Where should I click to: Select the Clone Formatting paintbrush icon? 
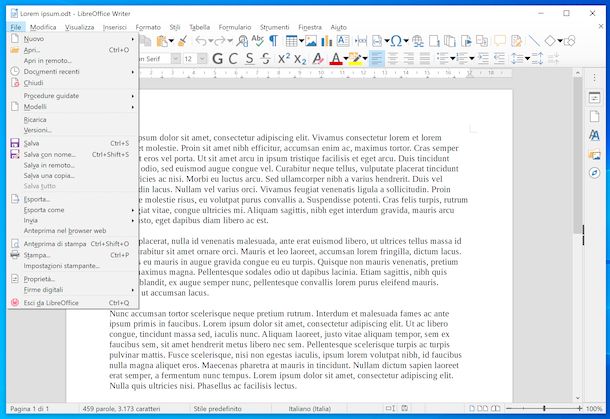(x=182, y=40)
